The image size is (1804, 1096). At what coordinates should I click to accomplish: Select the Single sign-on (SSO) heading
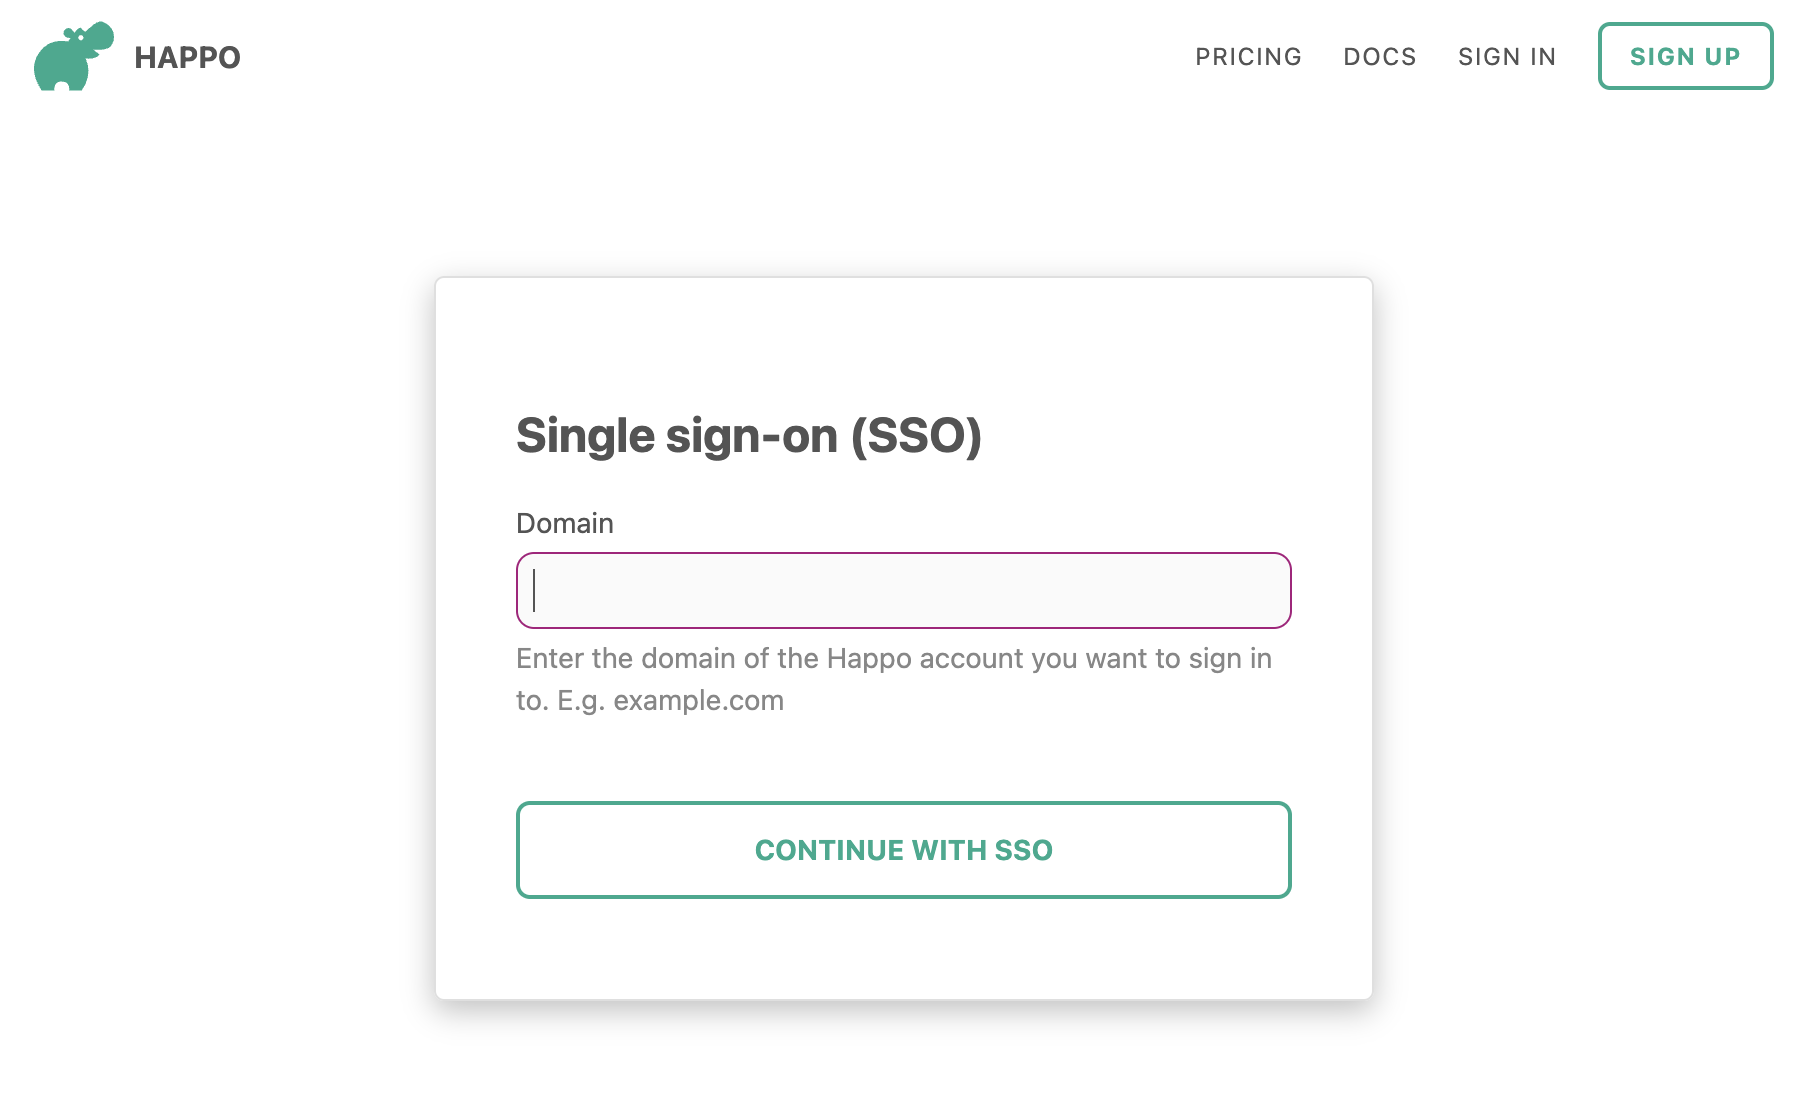(748, 435)
